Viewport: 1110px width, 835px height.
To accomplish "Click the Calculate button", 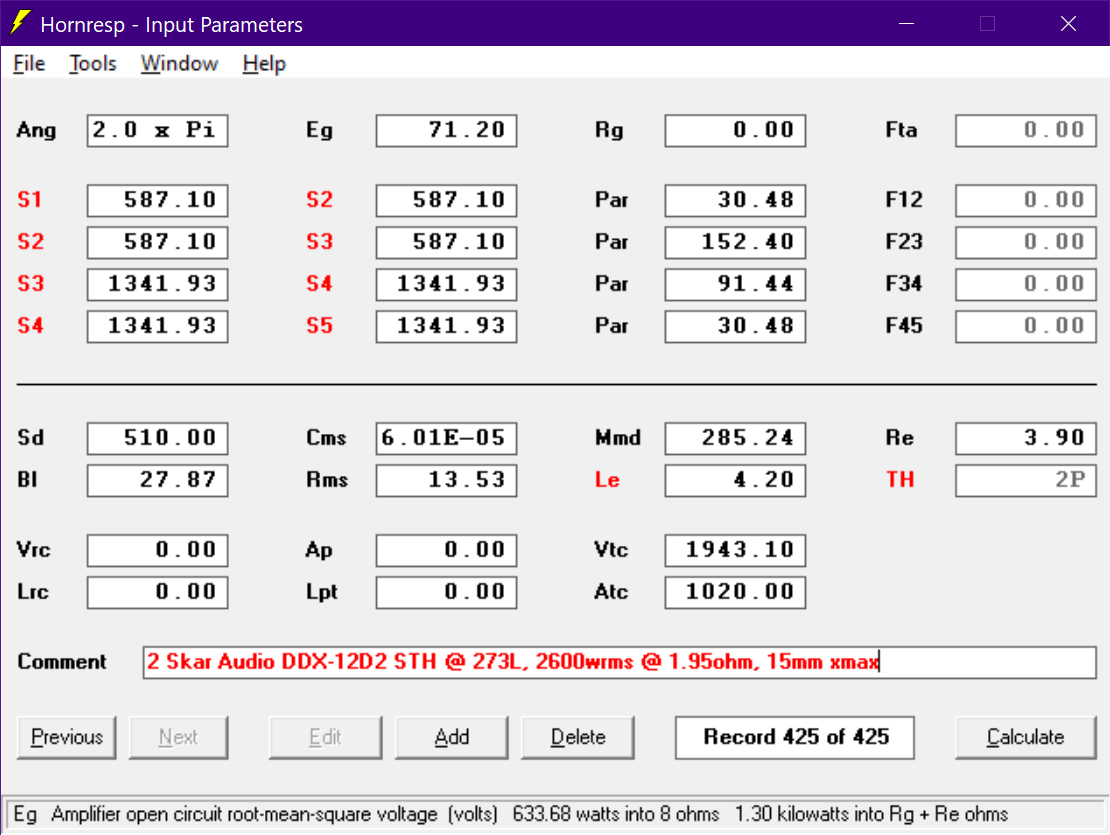I will (x=1025, y=737).
